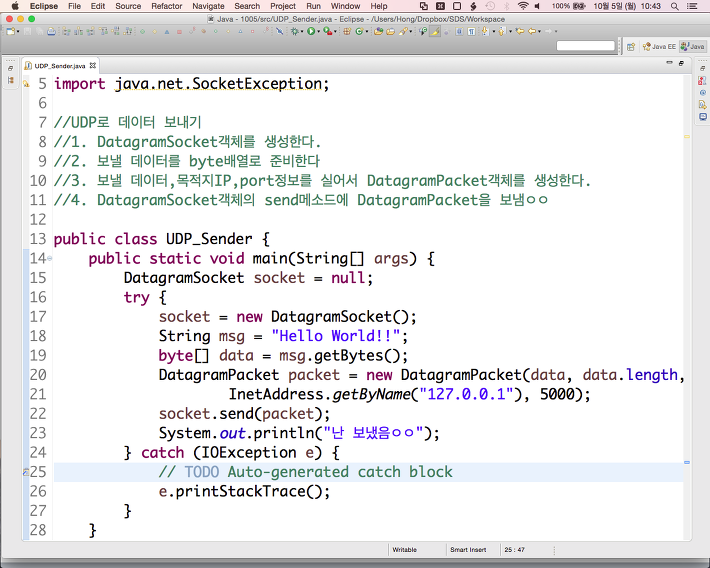Screen dimensions: 710x568
Task: Click the Wi-Fi status icon
Action: [x=523, y=6]
